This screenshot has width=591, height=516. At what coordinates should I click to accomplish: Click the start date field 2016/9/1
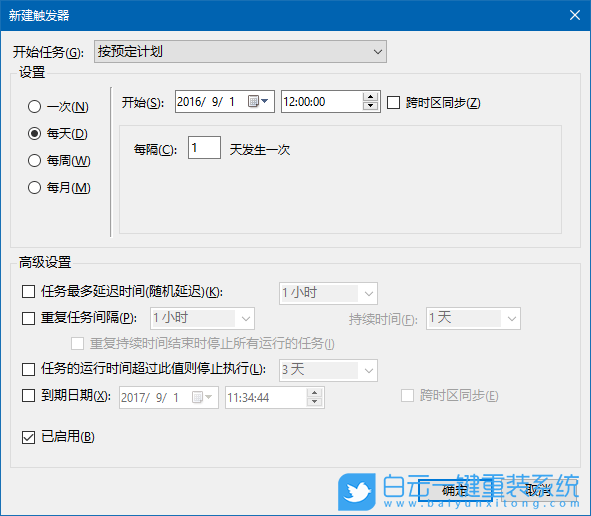(x=225, y=101)
